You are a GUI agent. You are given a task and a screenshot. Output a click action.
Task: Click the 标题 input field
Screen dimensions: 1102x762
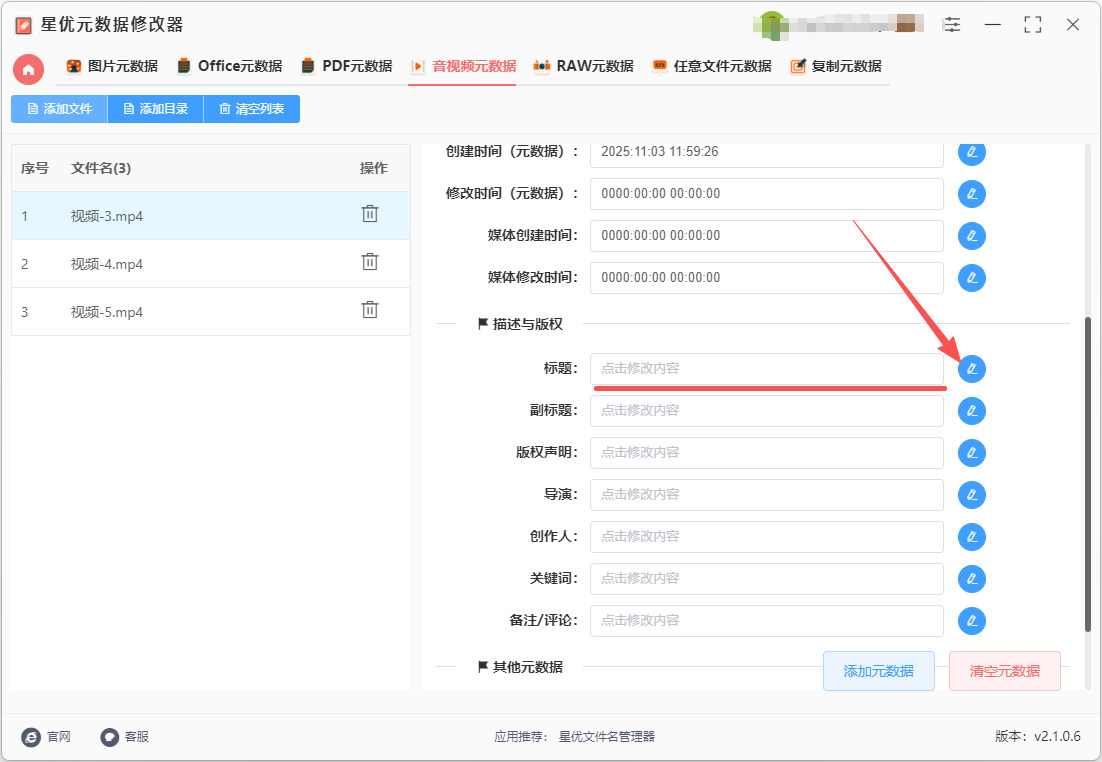tap(767, 368)
